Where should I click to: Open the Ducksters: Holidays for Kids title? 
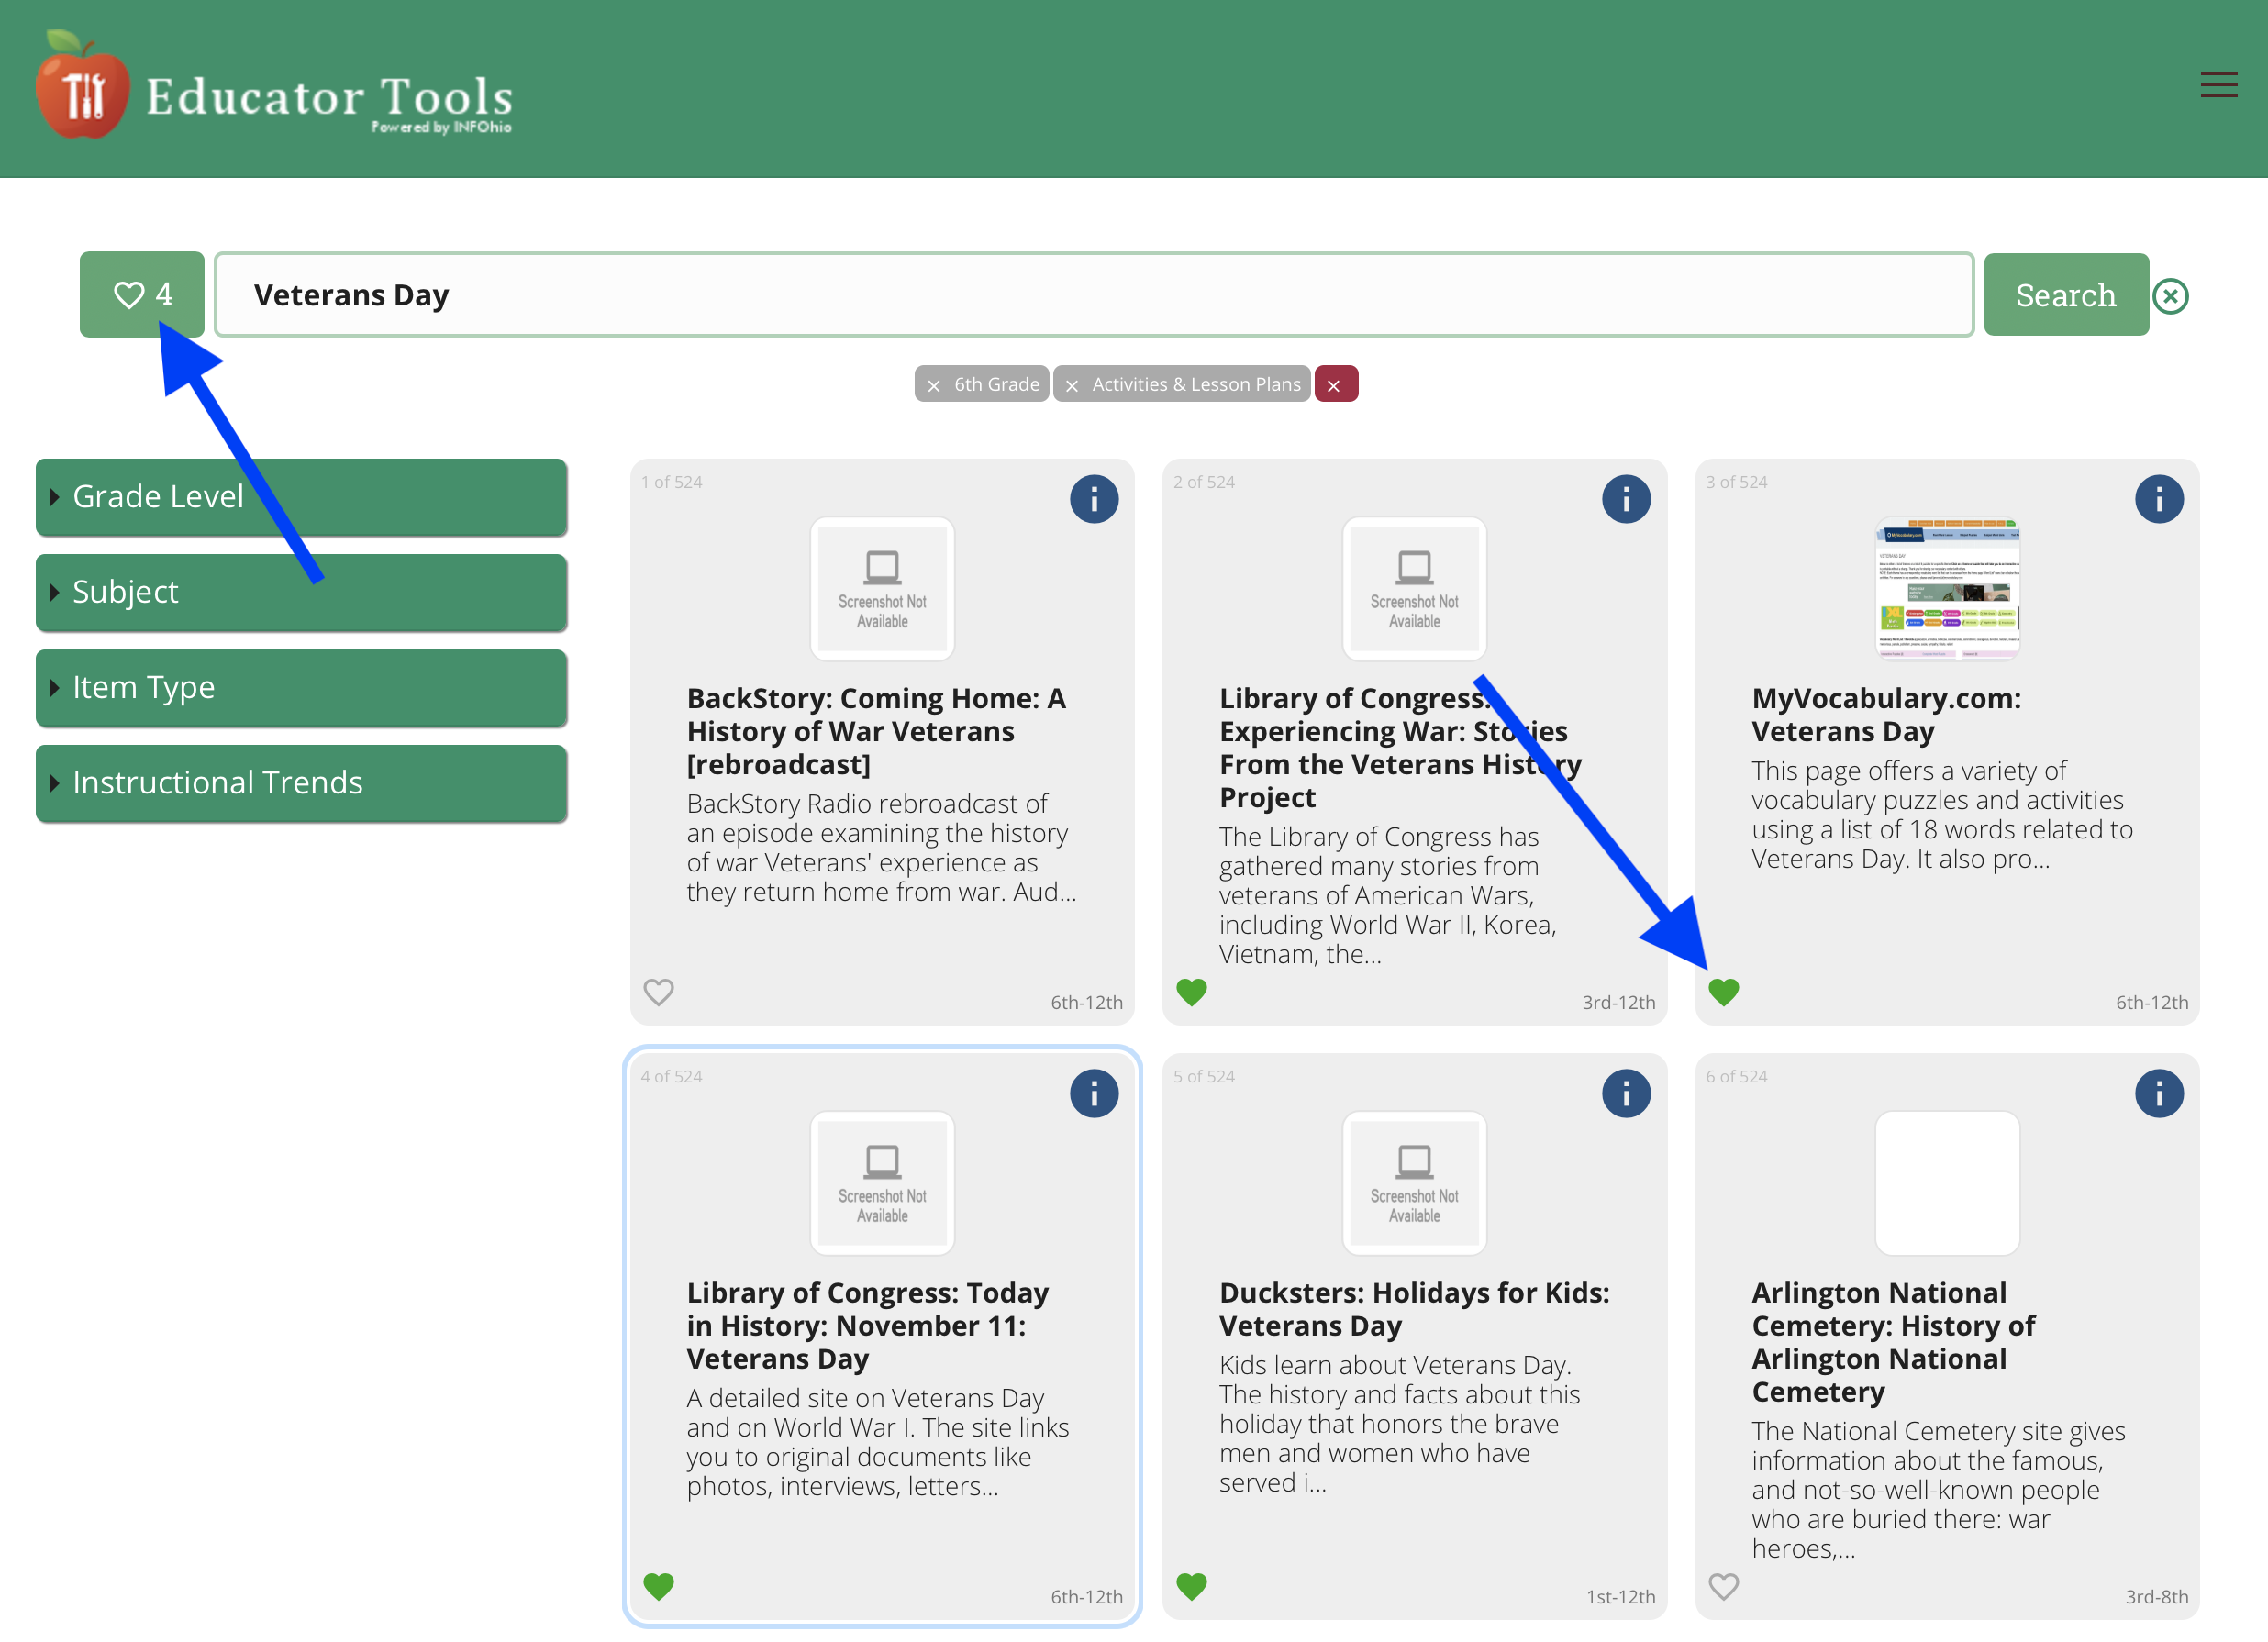coord(1414,1309)
